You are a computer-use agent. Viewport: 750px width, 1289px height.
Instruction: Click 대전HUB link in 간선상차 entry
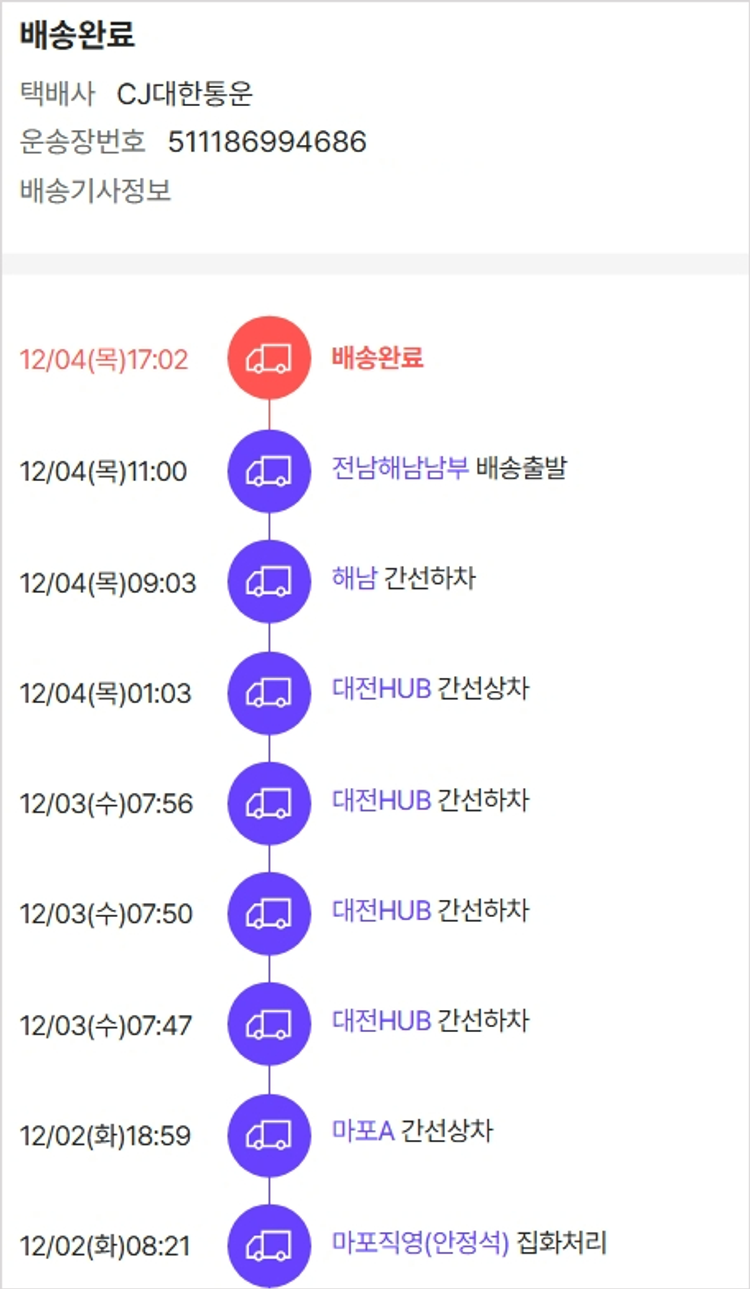coord(381,689)
